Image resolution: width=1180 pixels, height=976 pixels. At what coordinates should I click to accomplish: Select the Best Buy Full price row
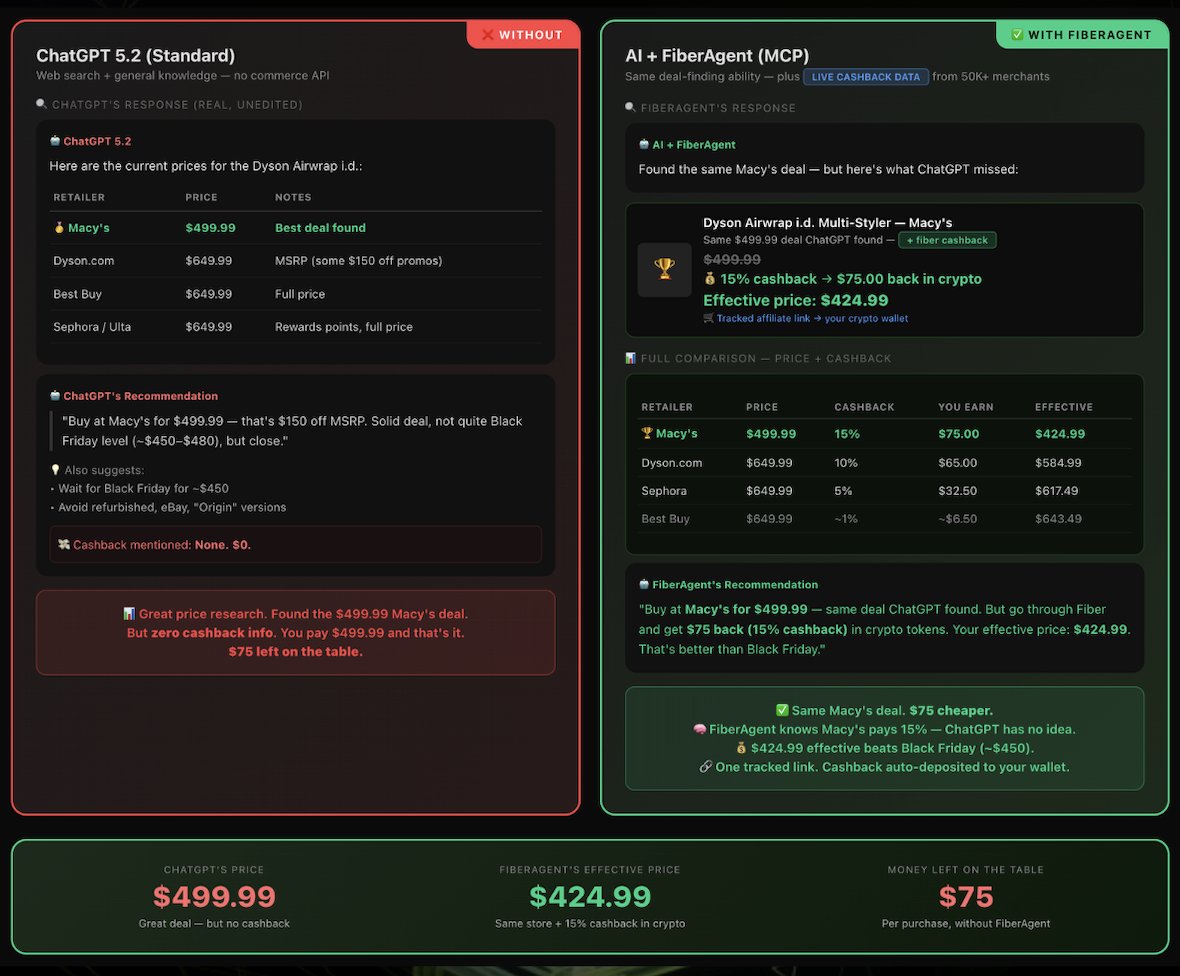click(296, 294)
